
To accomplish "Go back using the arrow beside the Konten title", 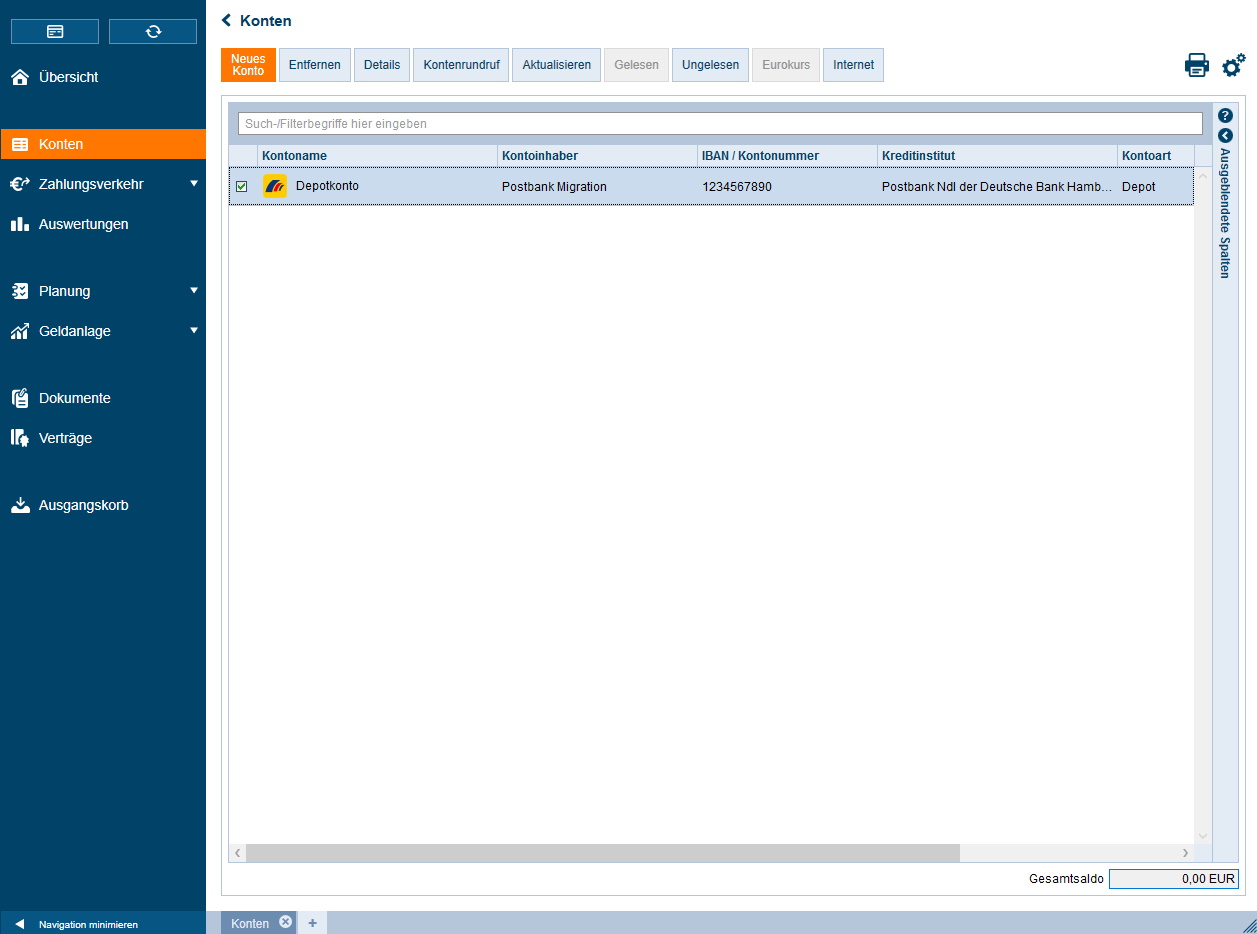I will pos(227,20).
